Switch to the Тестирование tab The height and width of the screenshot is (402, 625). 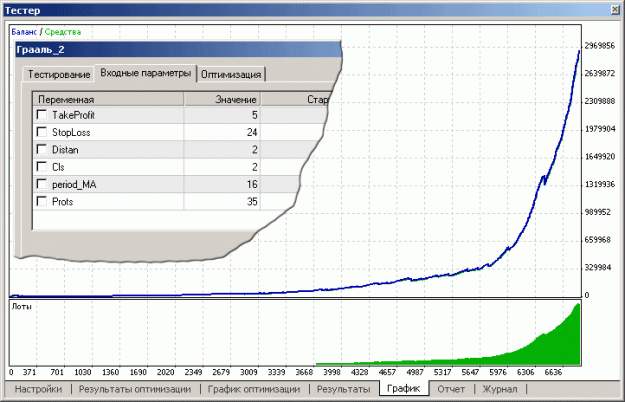coord(59,75)
